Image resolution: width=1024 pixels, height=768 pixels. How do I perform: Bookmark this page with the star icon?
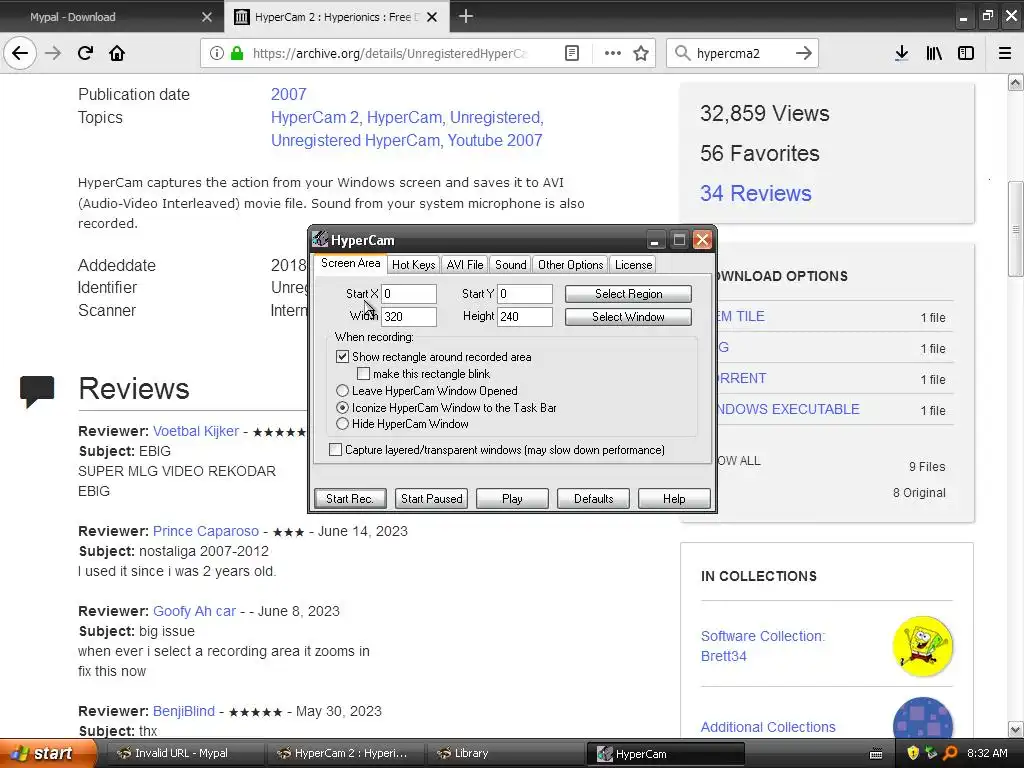coord(641,53)
